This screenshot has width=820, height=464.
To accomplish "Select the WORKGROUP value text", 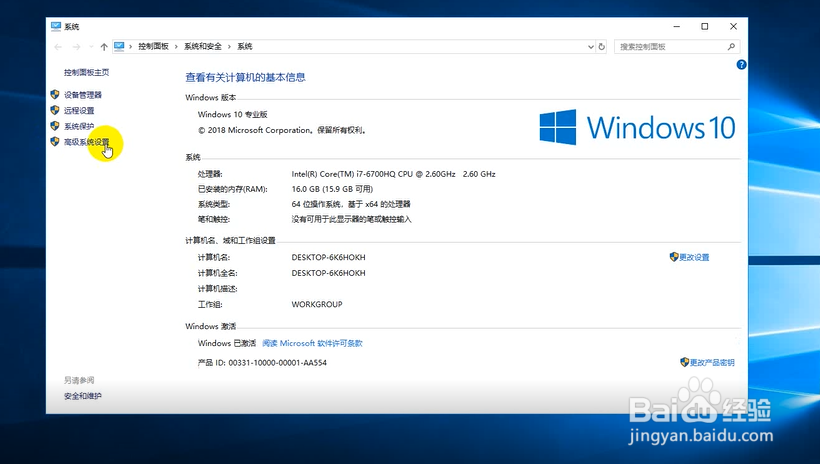I will pyautogui.click(x=317, y=304).
